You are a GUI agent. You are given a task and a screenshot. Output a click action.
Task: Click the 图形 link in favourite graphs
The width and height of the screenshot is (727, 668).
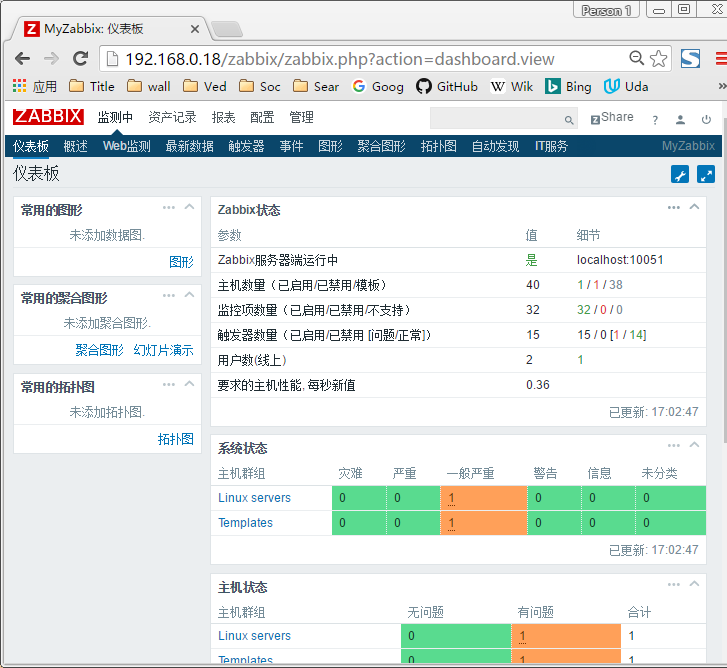pos(181,262)
